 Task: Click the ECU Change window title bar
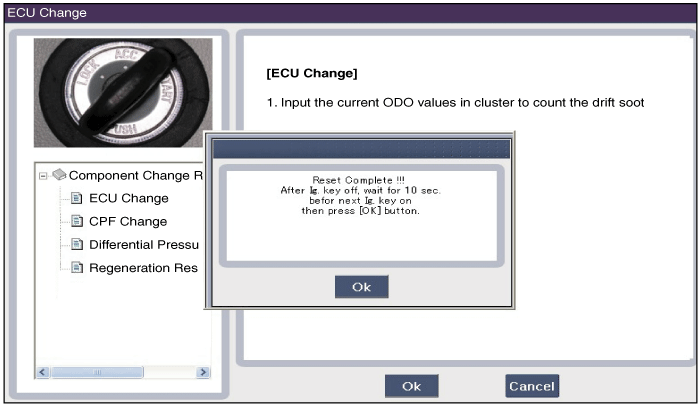tap(350, 13)
